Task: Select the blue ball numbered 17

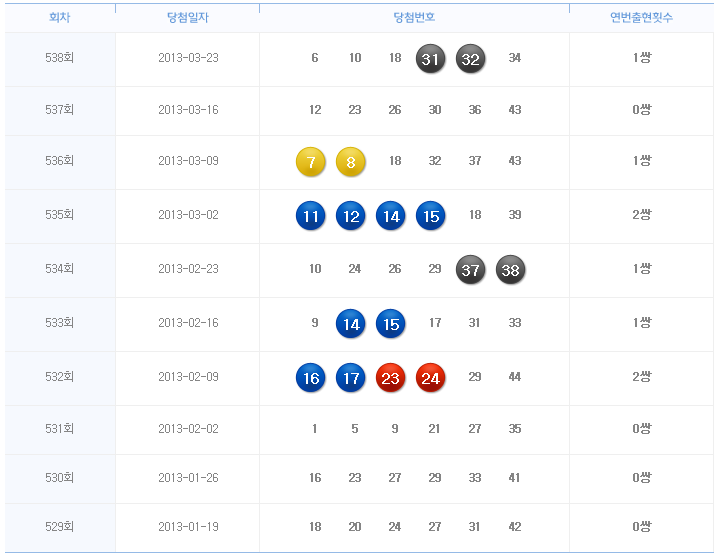Action: 351,378
